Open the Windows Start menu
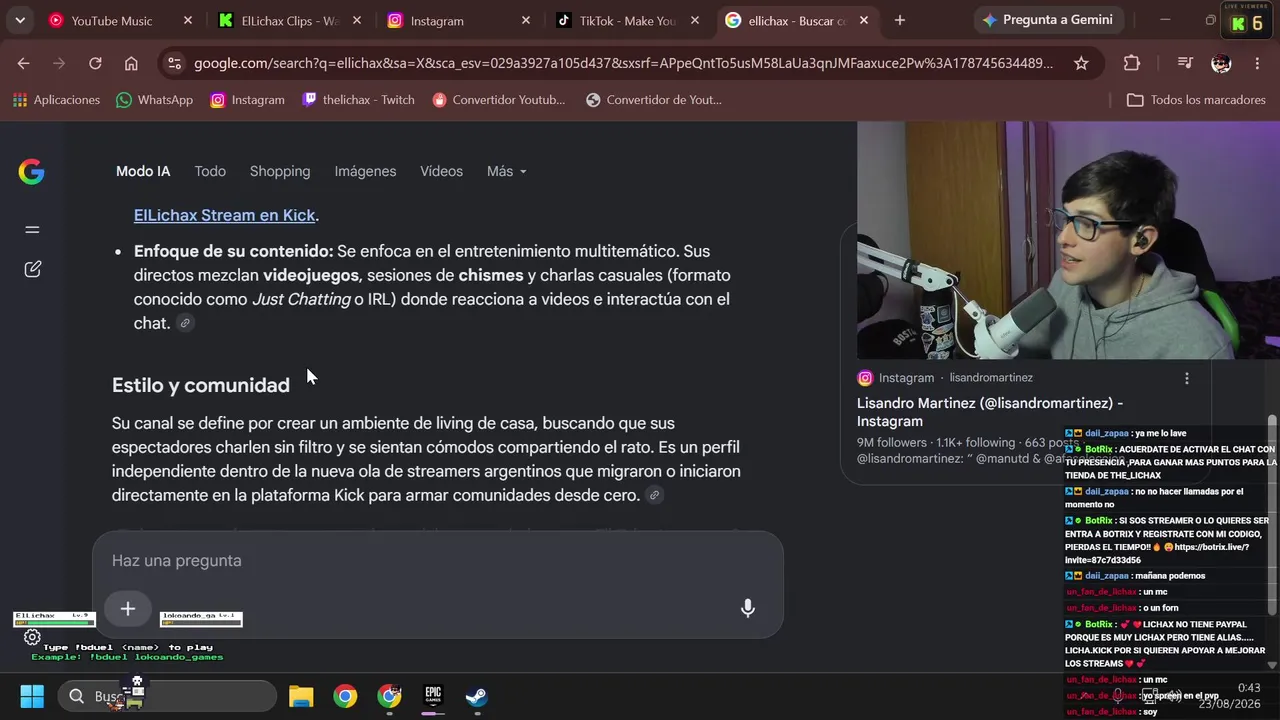1280x720 pixels. (x=32, y=696)
